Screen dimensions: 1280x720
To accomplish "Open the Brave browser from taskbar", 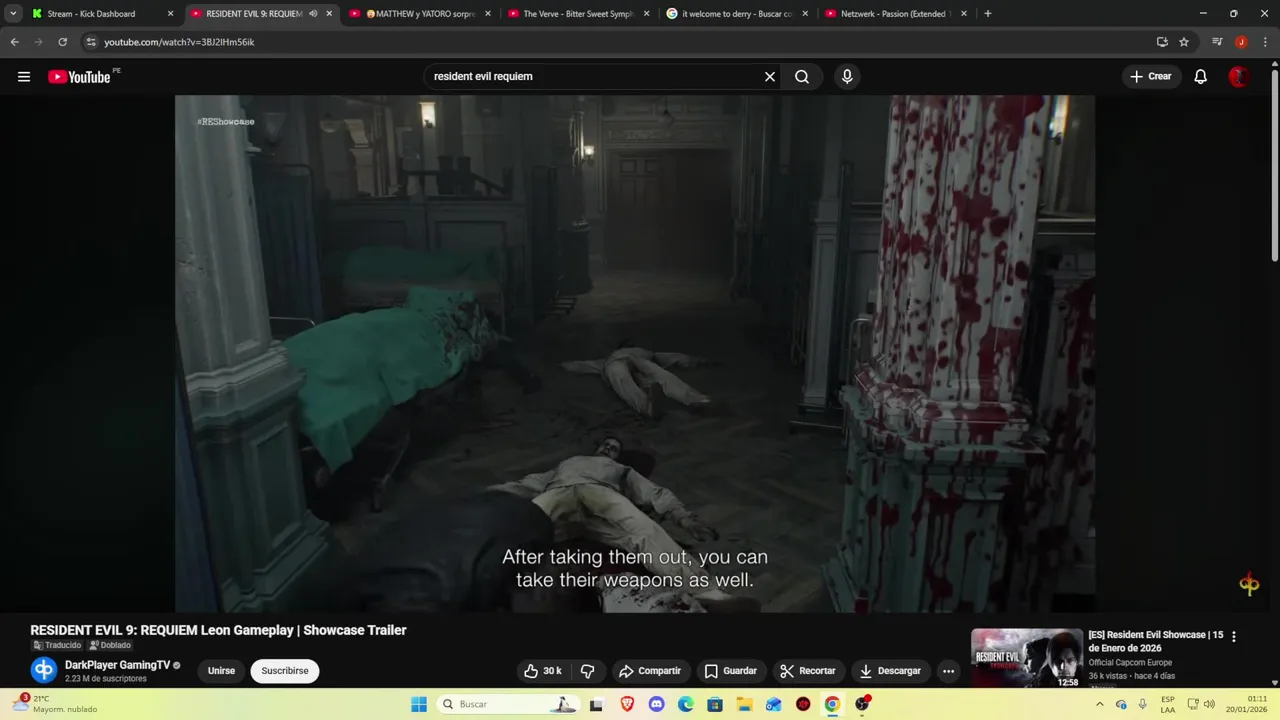I will [x=626, y=704].
